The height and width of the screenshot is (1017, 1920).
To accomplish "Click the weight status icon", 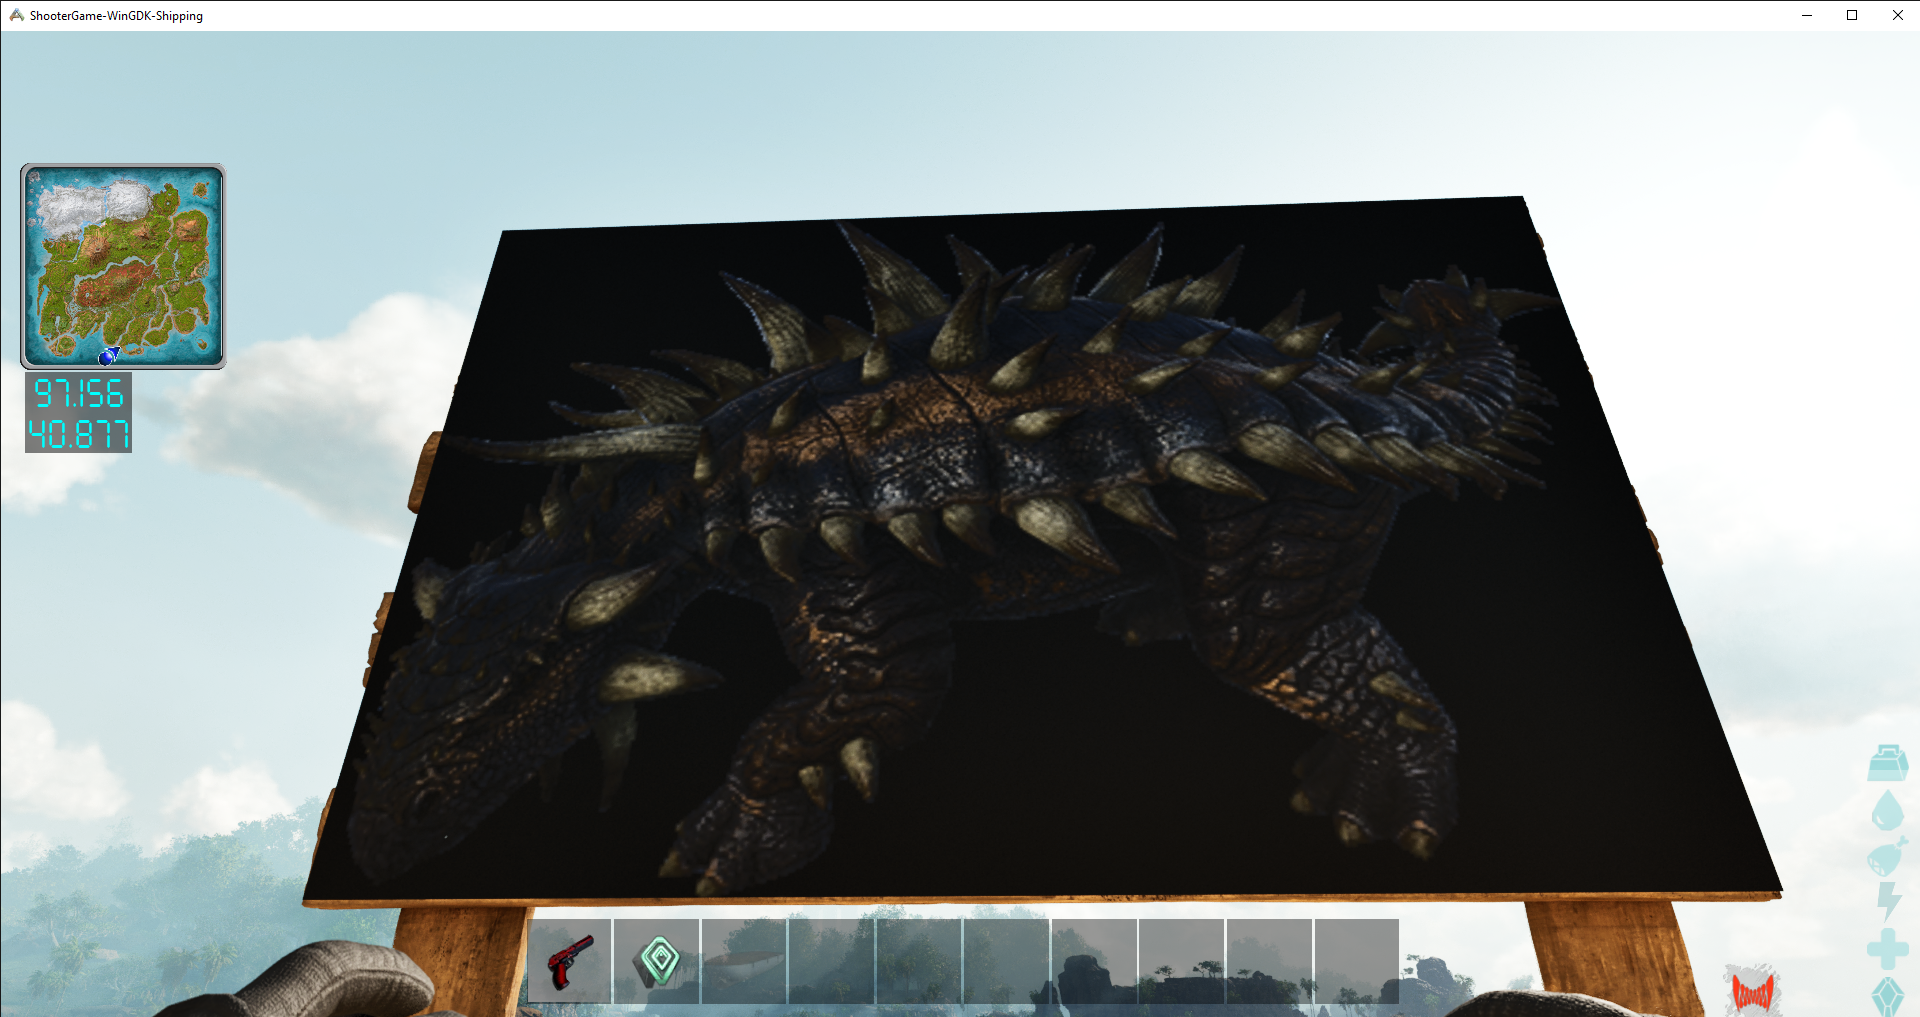I will click(1887, 763).
